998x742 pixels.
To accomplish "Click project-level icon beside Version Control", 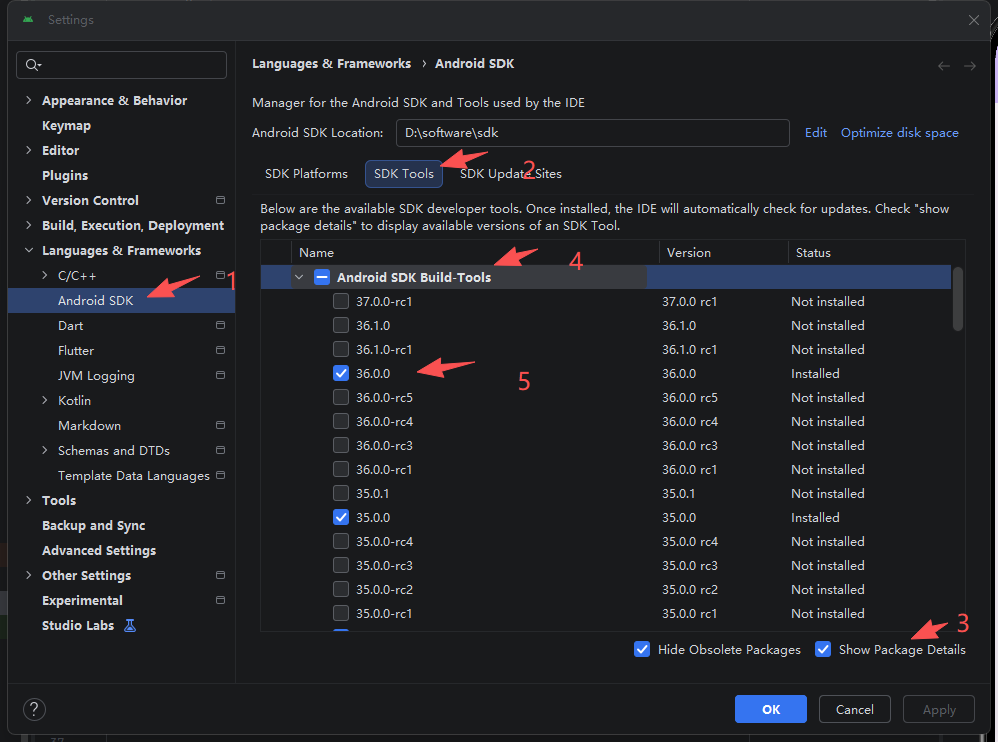I will [220, 200].
